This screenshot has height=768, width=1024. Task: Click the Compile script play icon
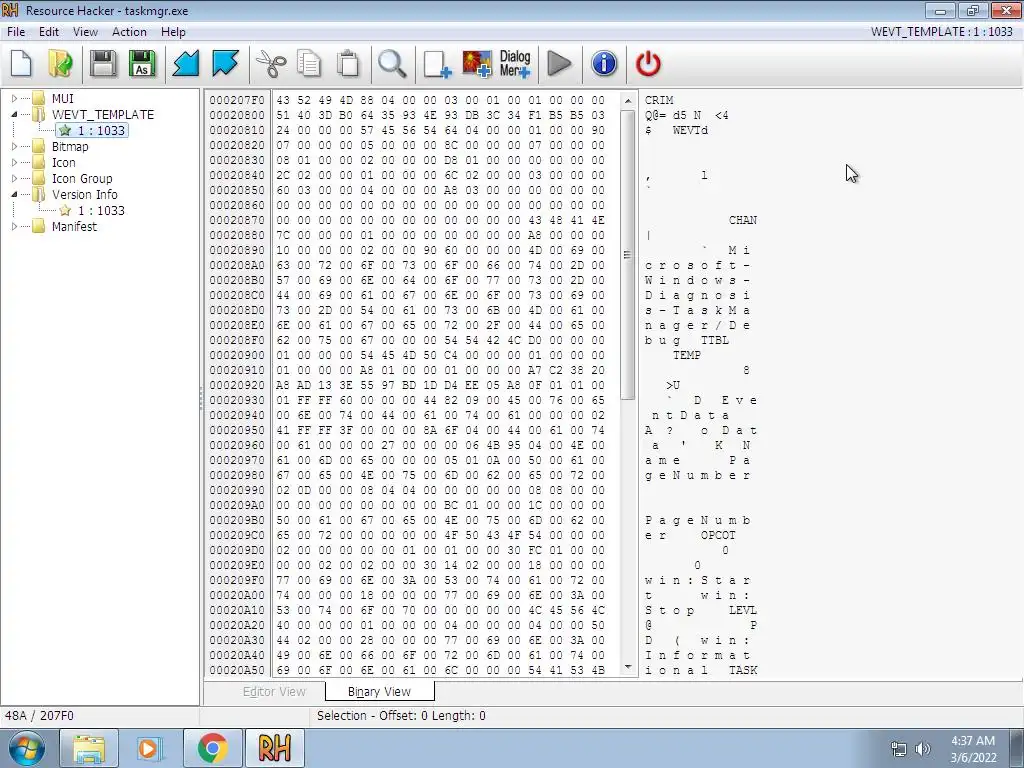[x=559, y=64]
